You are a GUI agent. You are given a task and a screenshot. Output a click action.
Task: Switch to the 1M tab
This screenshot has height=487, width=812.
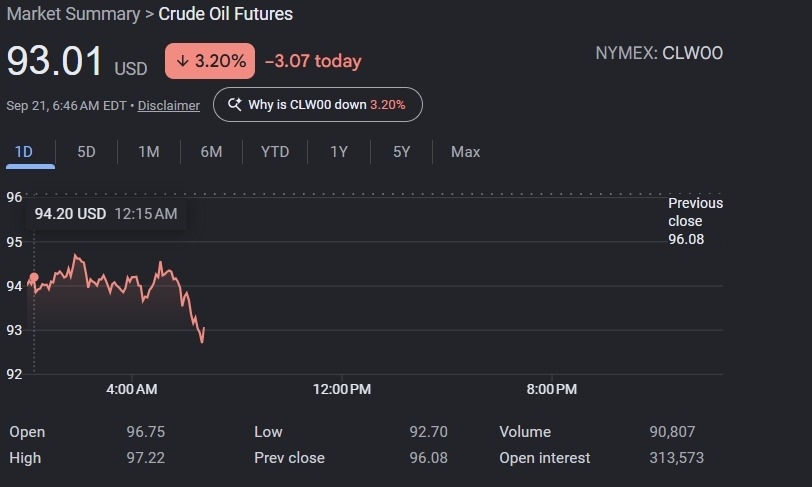(x=149, y=152)
